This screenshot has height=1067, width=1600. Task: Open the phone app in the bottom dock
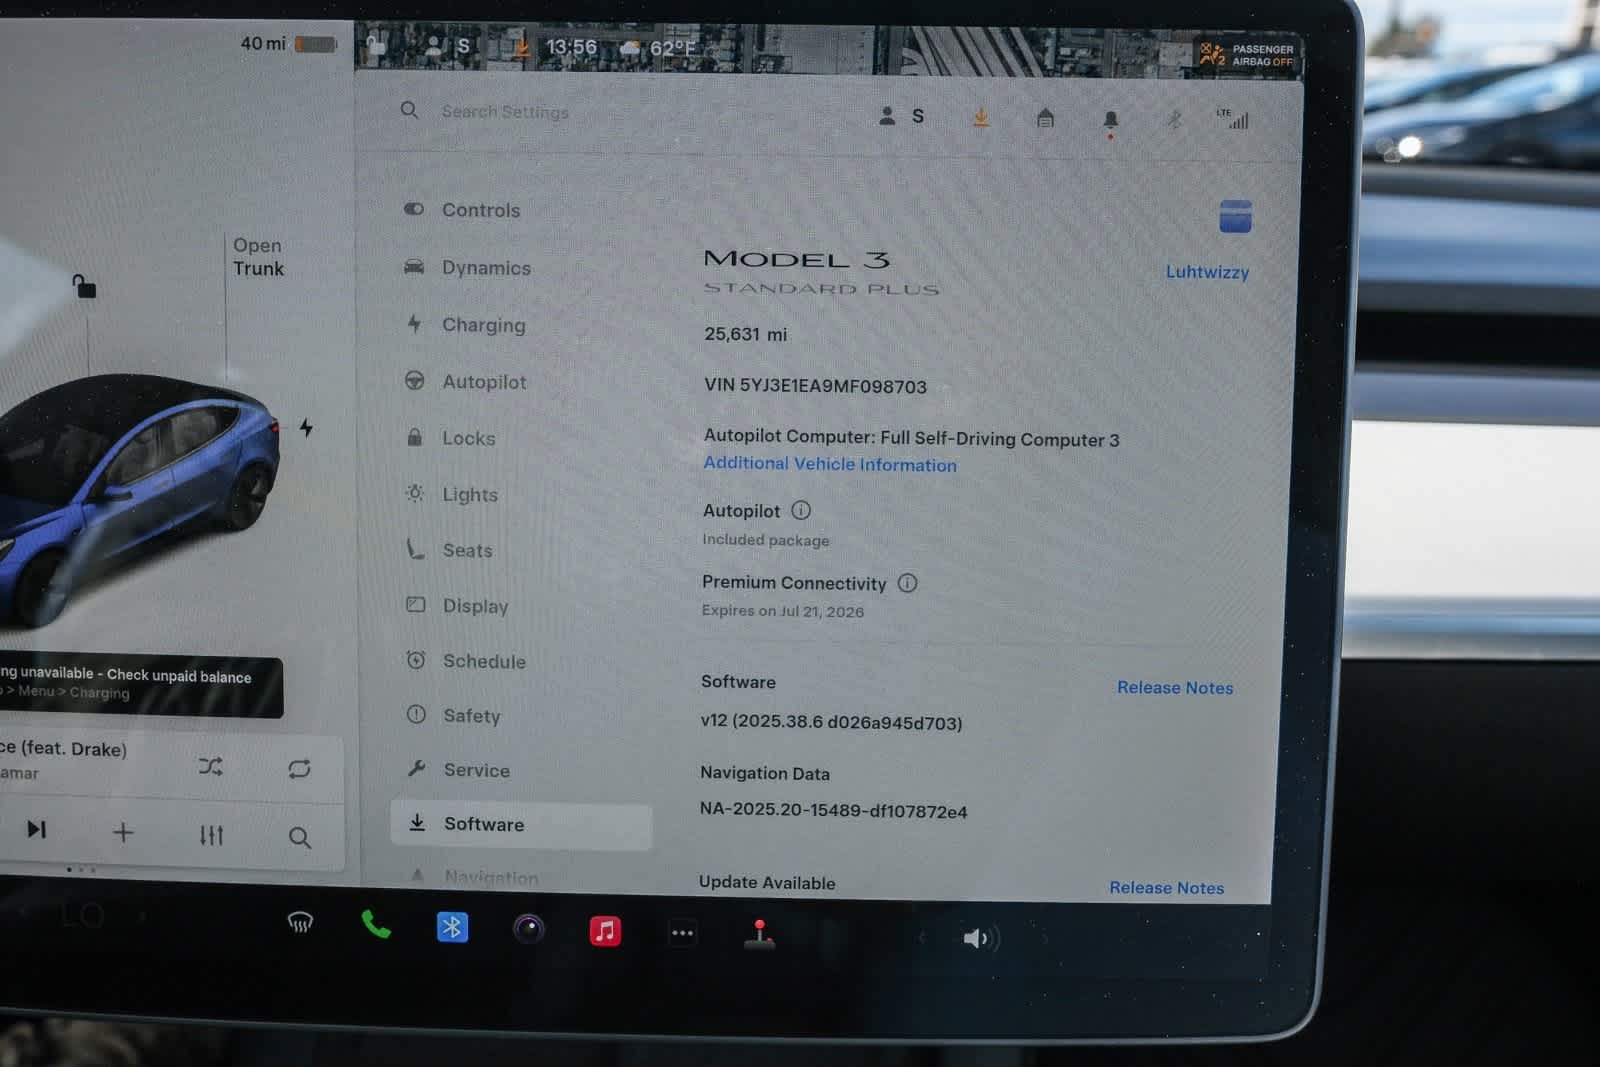(376, 930)
